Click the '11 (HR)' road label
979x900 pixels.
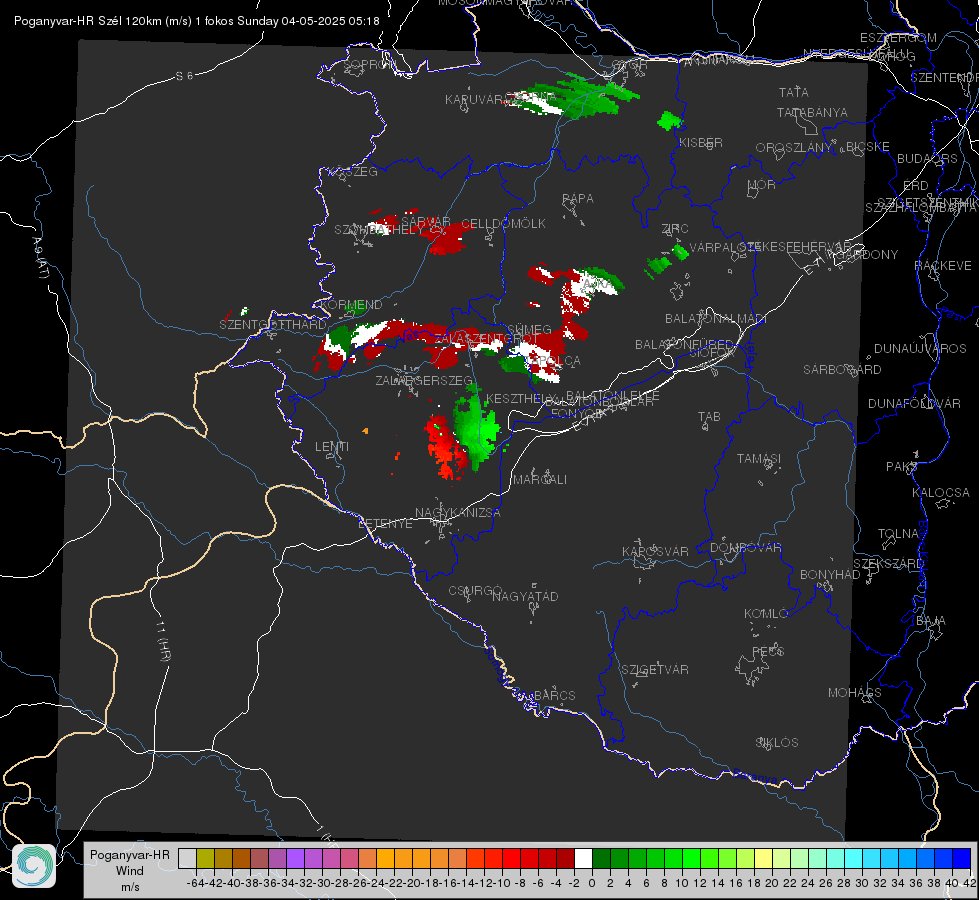point(164,641)
